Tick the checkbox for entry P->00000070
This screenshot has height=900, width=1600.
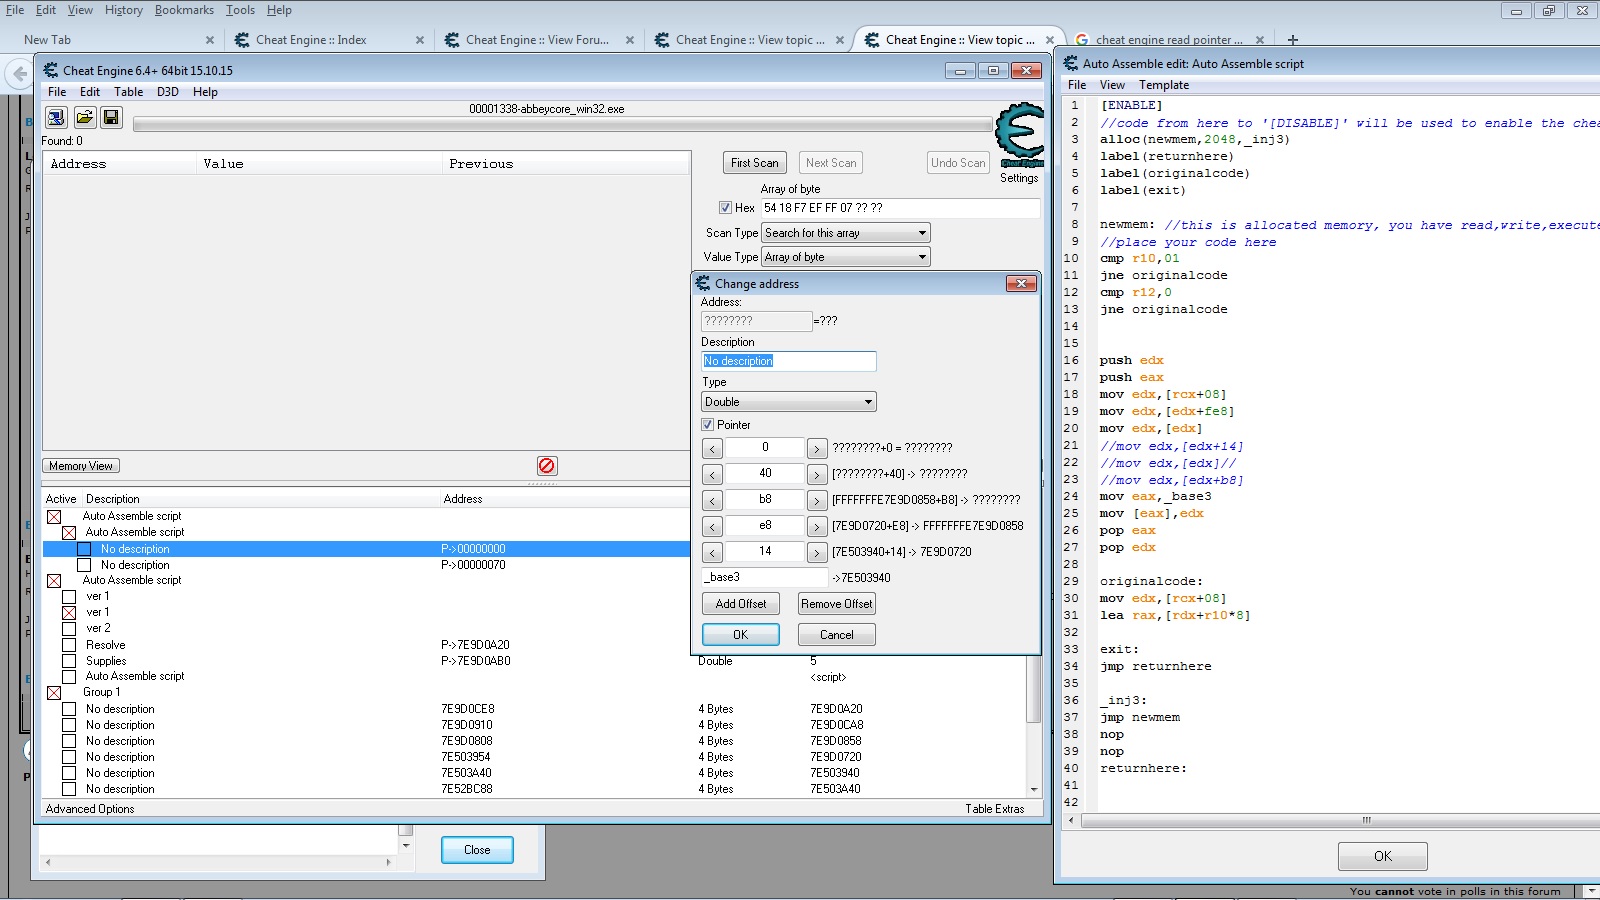point(85,565)
